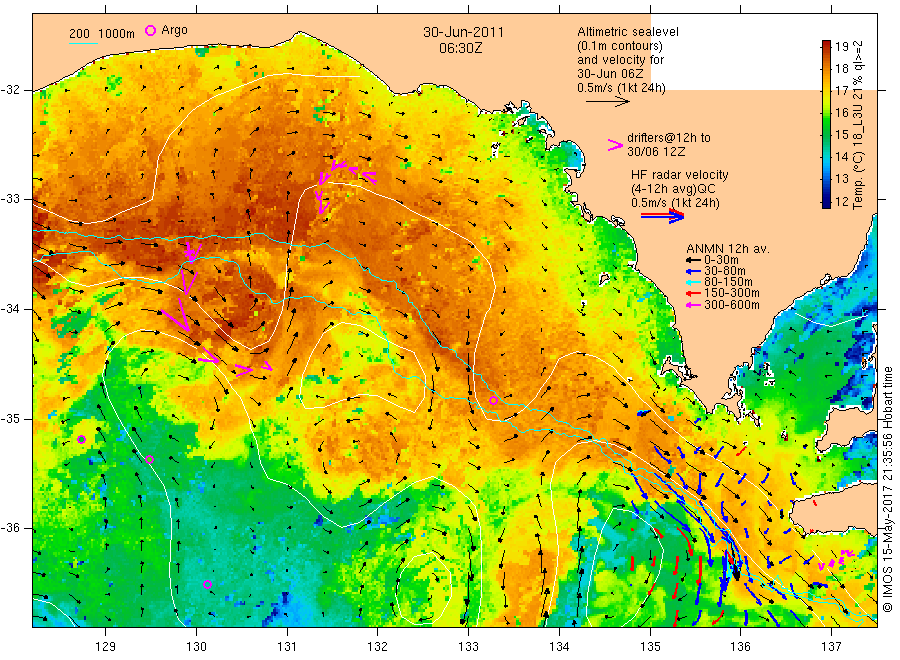
Task: Click the 'Argo' legend label
Action: pyautogui.click(x=174, y=30)
